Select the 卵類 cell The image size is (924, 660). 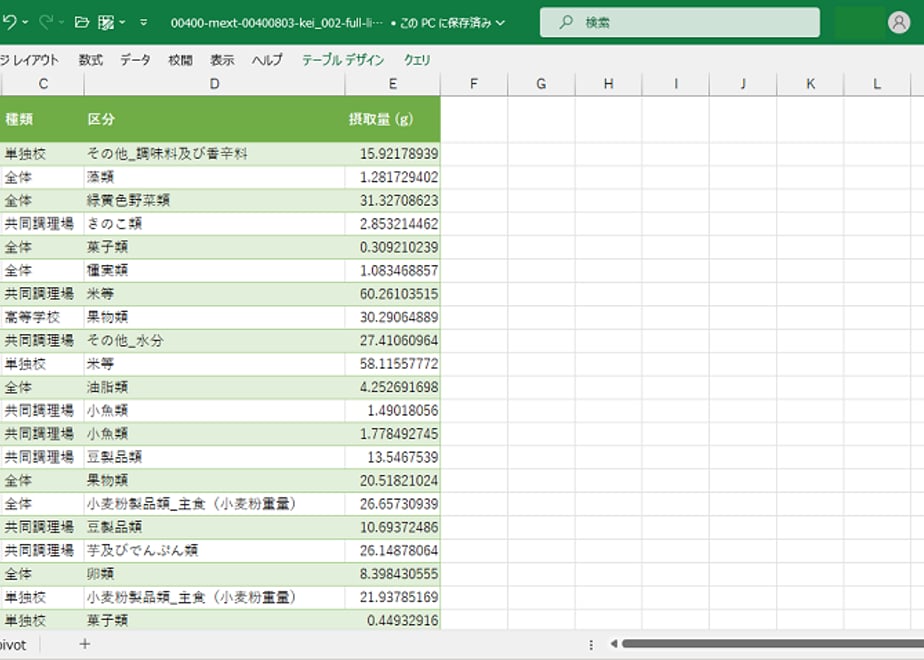pyautogui.click(x=214, y=574)
